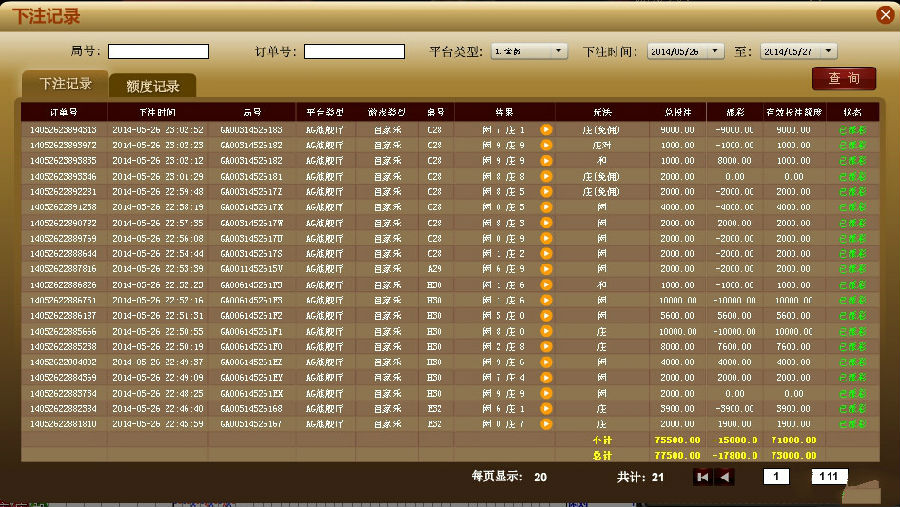Jump to first page of records
Viewport: 900px width, 507px height.
click(703, 477)
